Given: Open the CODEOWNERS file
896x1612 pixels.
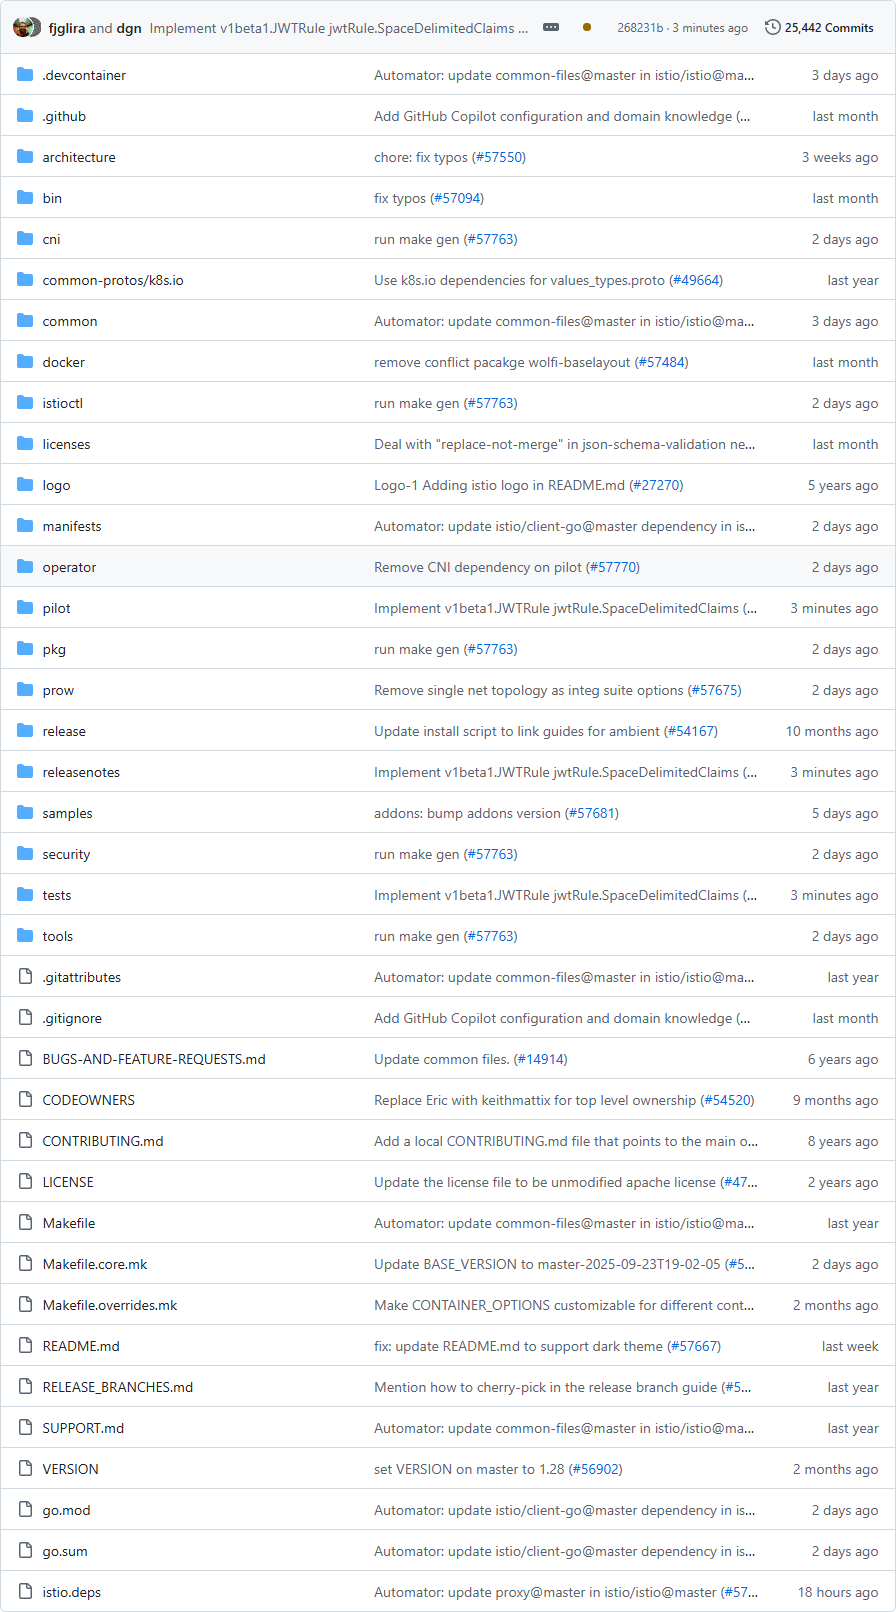Looking at the screenshot, I should (88, 1100).
